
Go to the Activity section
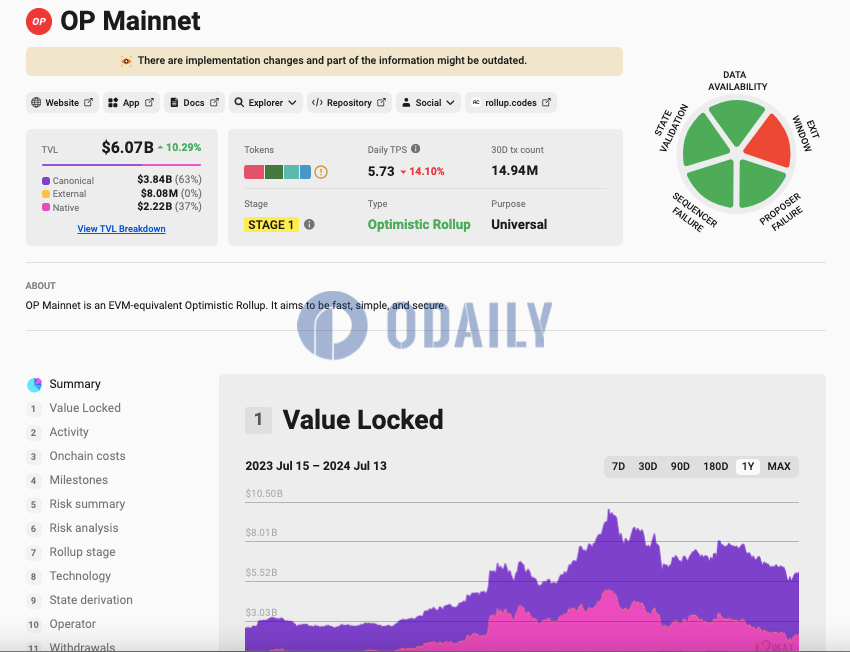69,432
